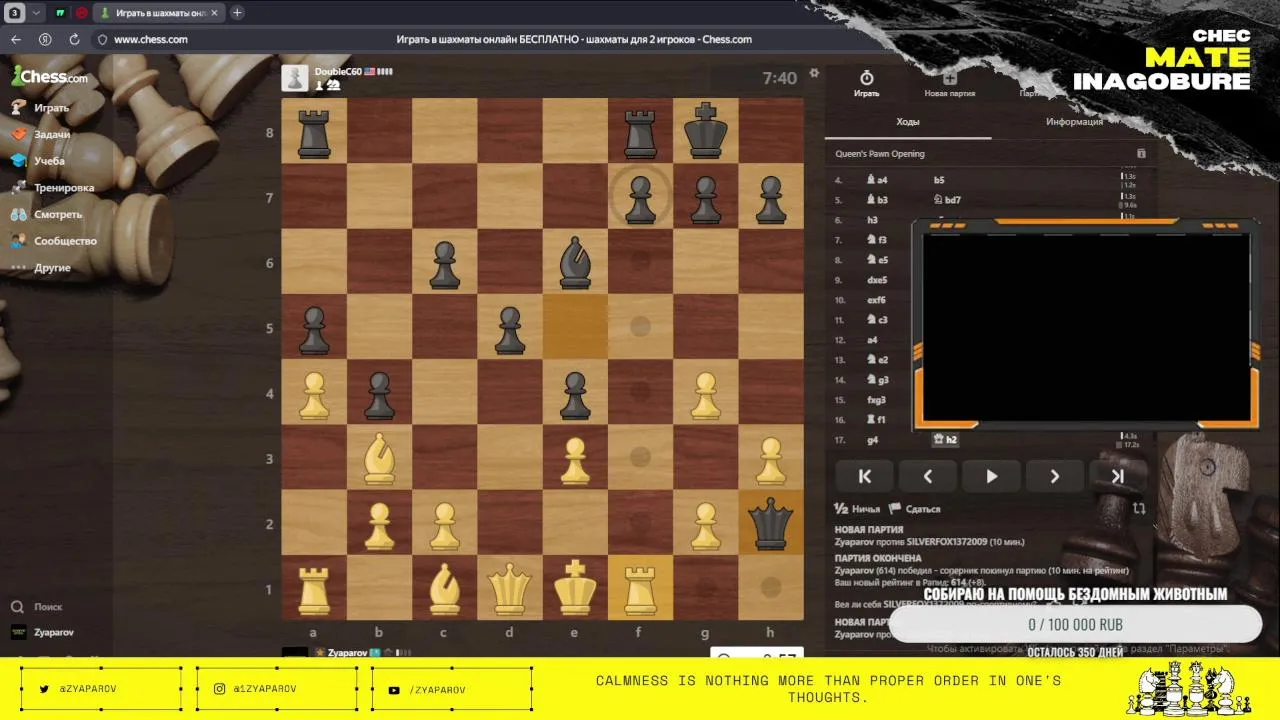Jump to first move button
Viewport: 1280px width, 720px height.
pyautogui.click(x=865, y=477)
